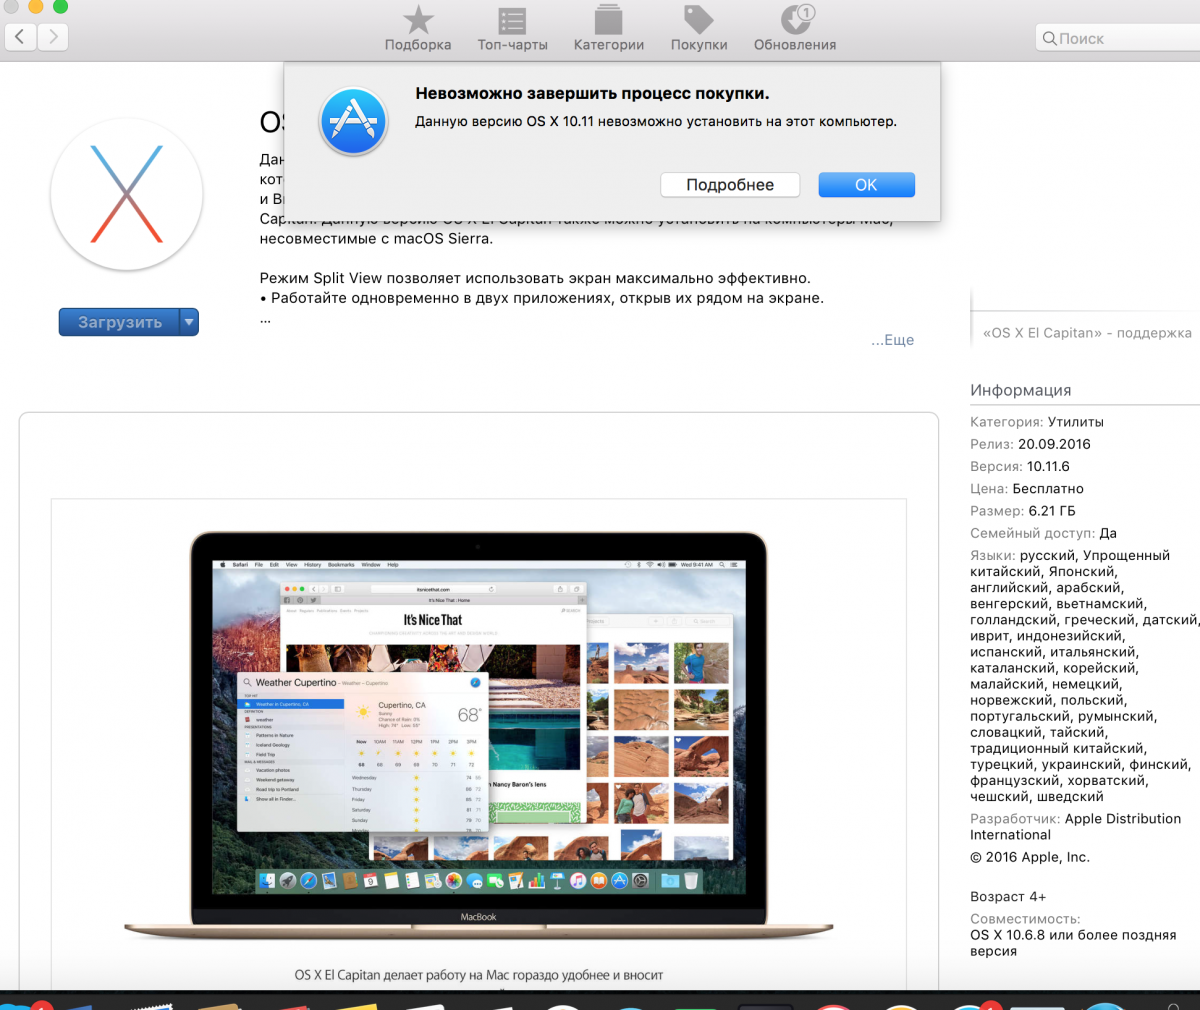Expand description via ...Еще link
The height and width of the screenshot is (1010, 1200).
(892, 340)
